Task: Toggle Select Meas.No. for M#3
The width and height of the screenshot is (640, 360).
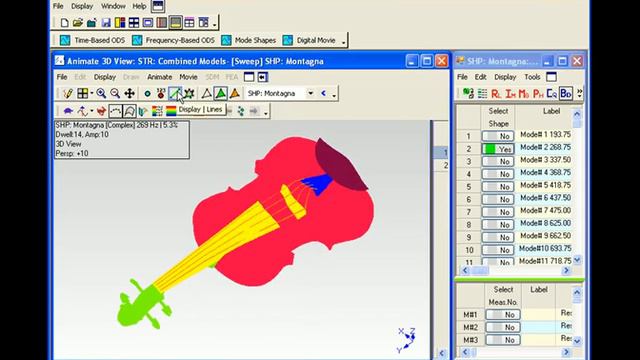Action: (x=502, y=340)
